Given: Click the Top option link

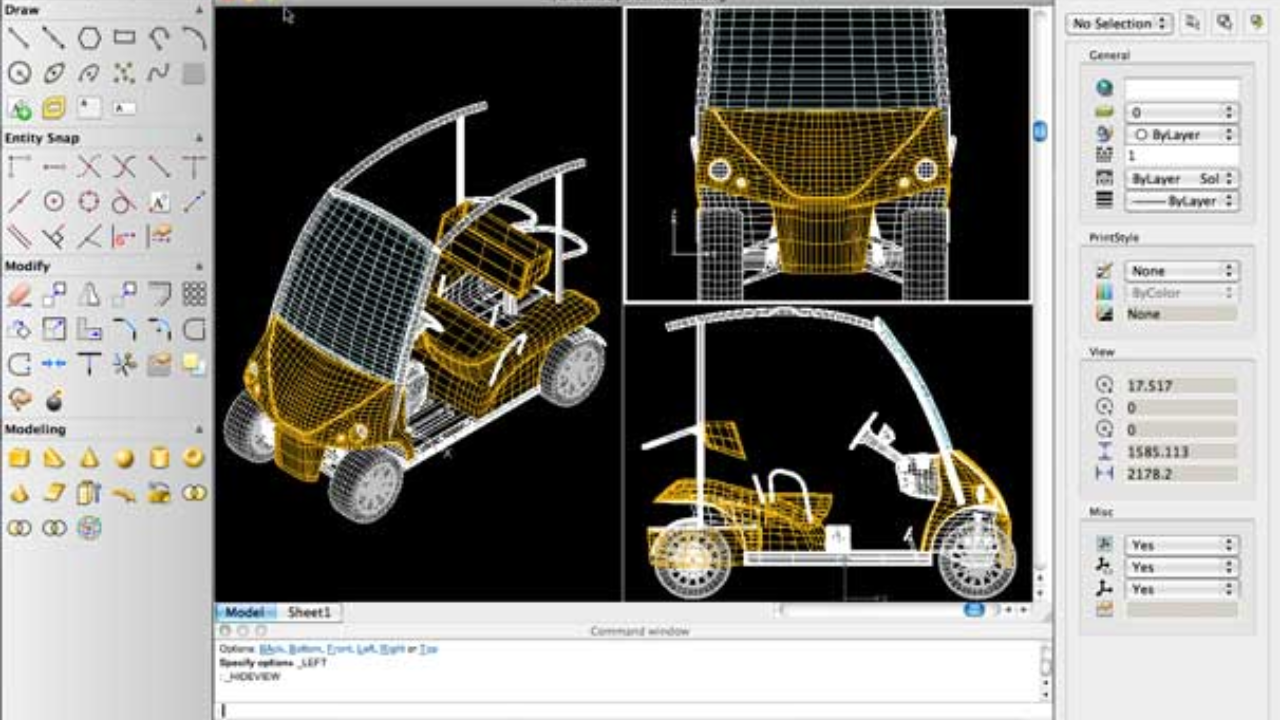Looking at the screenshot, I should click(x=428, y=649).
